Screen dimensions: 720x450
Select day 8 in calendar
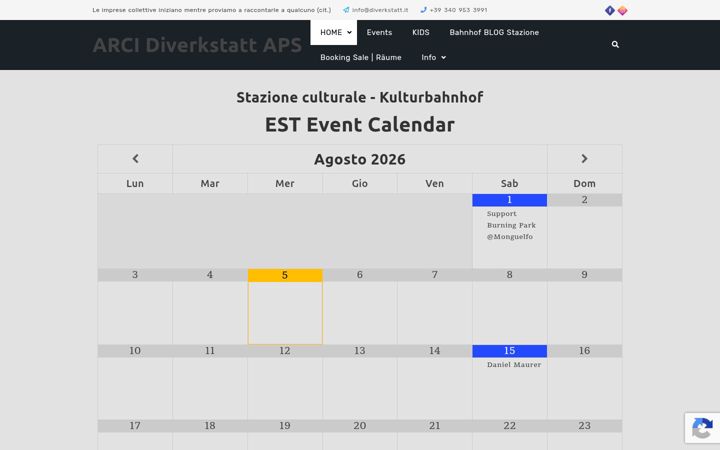click(509, 275)
